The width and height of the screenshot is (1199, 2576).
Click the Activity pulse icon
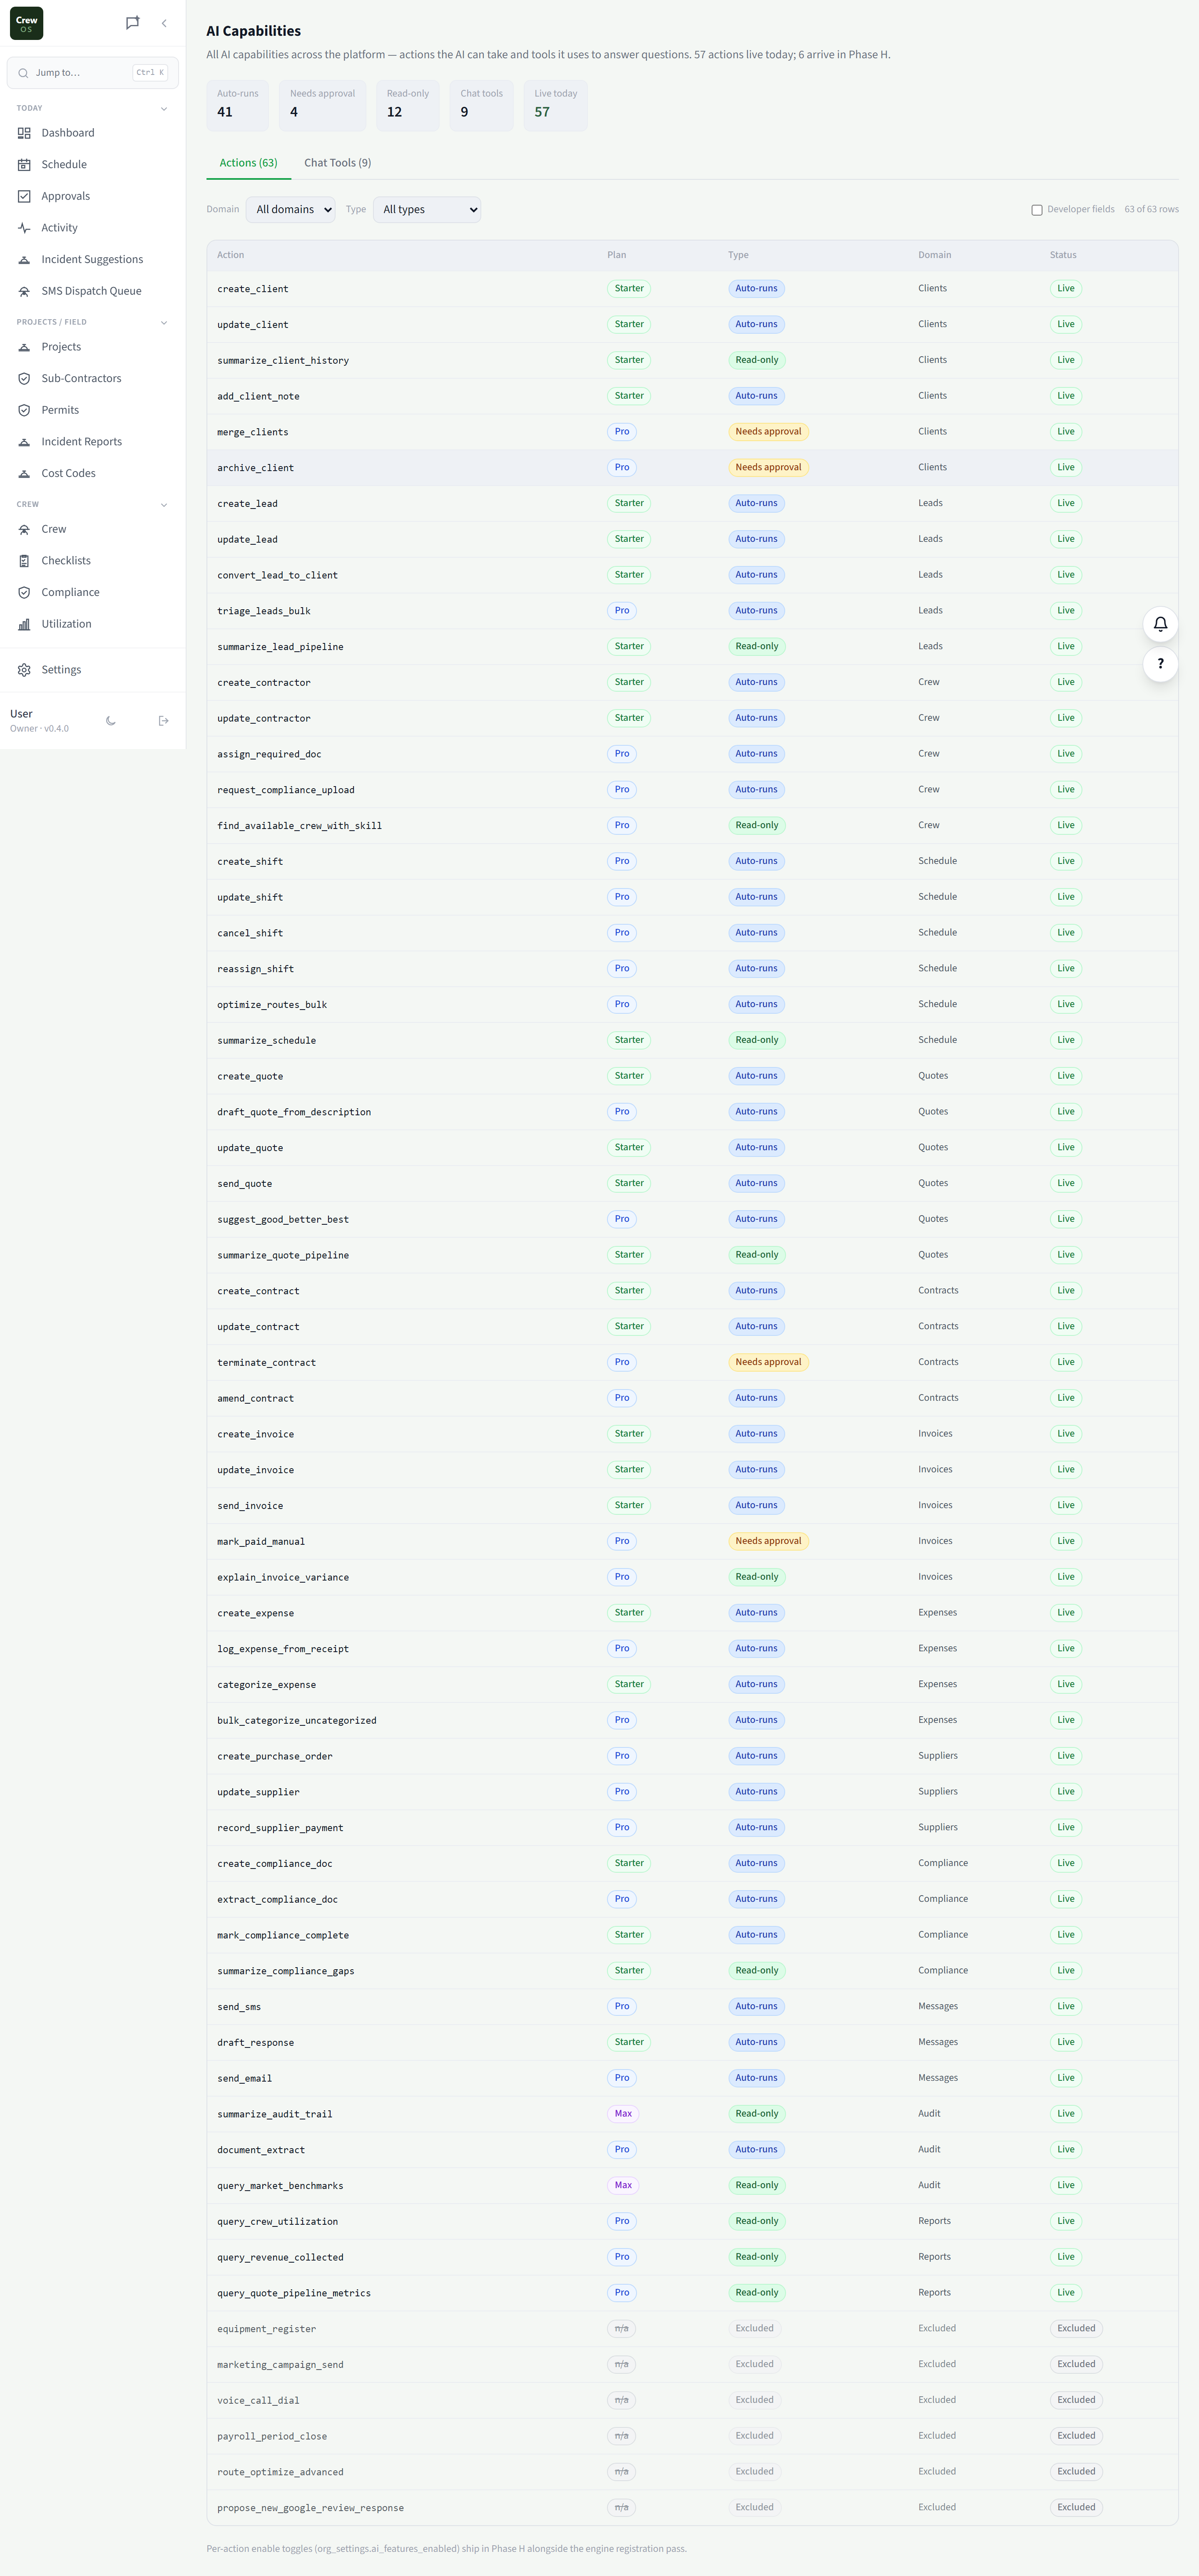(24, 228)
